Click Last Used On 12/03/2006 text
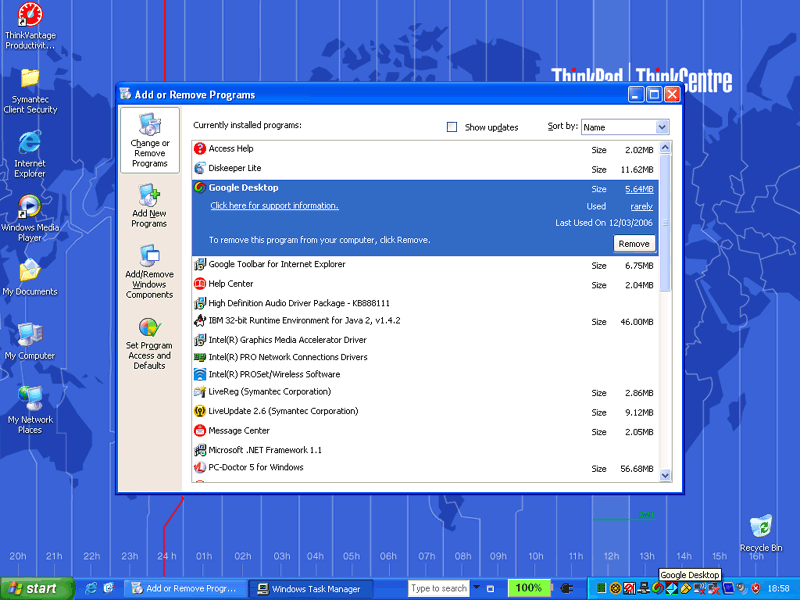 [604, 223]
